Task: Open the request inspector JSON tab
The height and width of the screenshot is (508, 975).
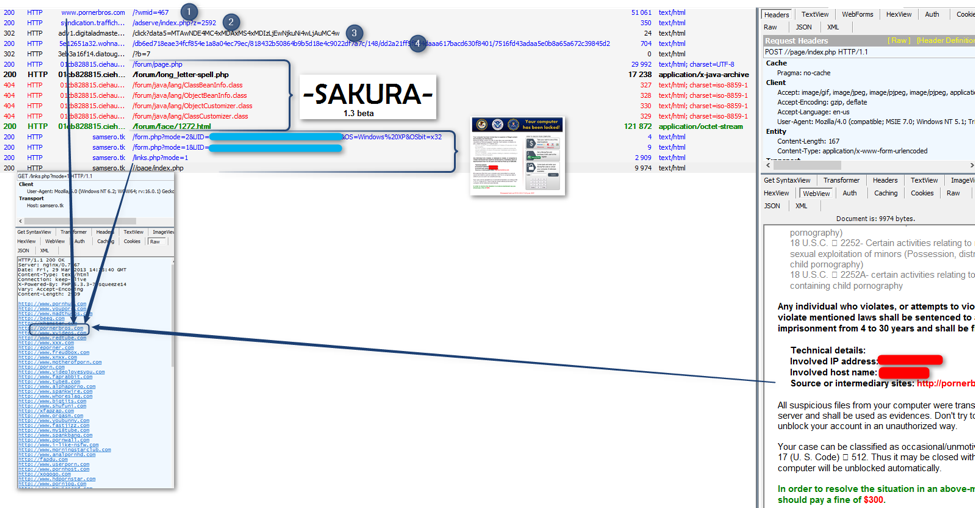Action: (803, 27)
